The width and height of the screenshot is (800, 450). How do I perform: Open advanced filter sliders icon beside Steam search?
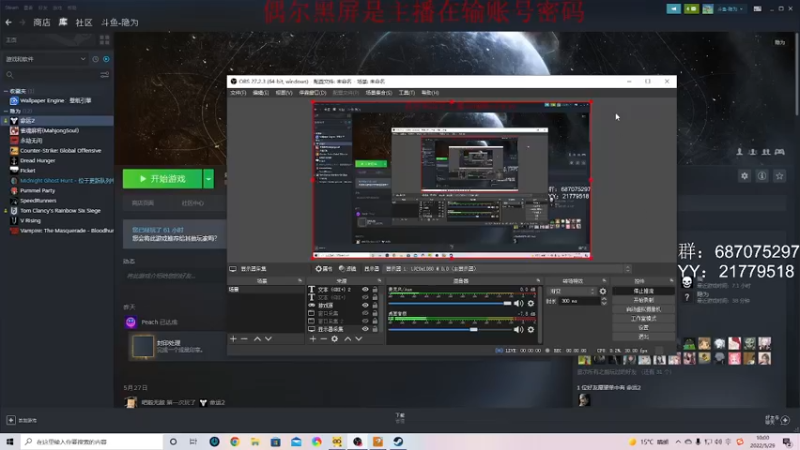105,75
